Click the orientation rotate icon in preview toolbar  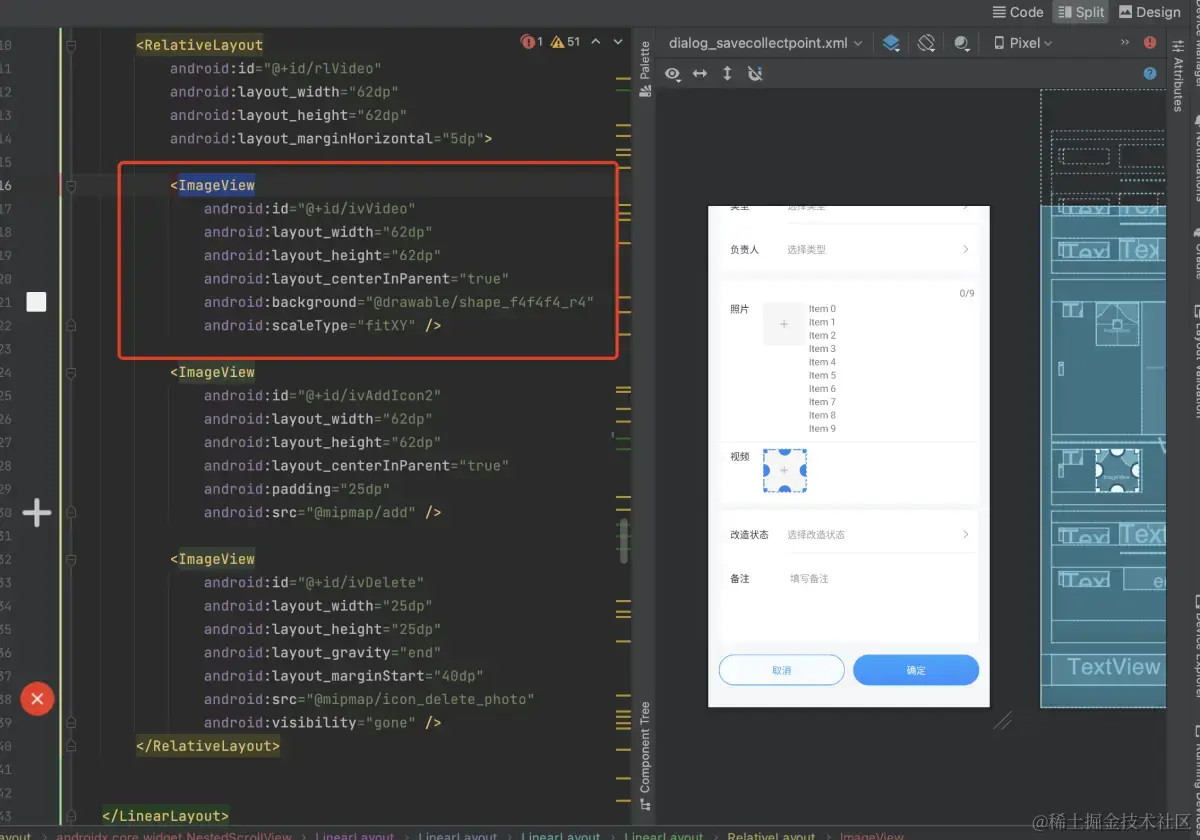tap(927, 43)
